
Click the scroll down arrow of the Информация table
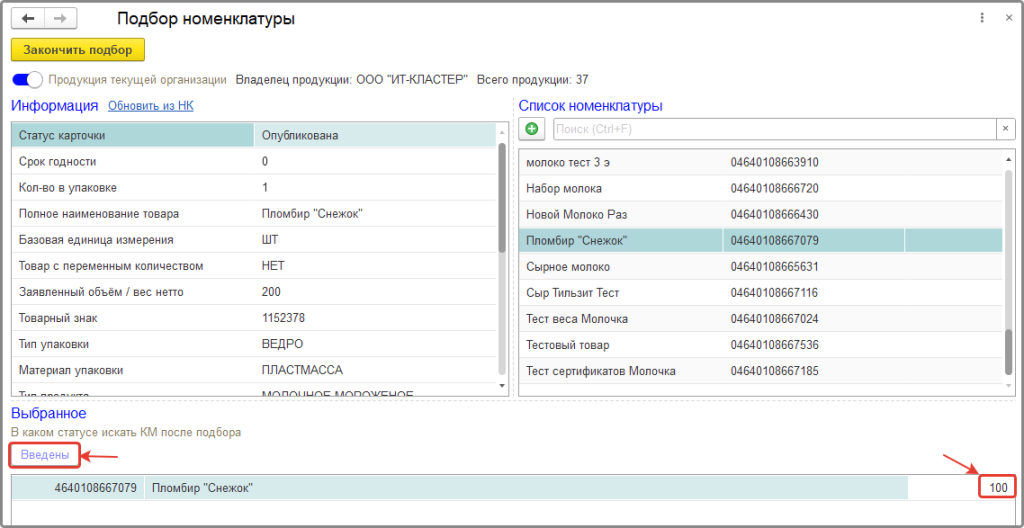point(502,386)
